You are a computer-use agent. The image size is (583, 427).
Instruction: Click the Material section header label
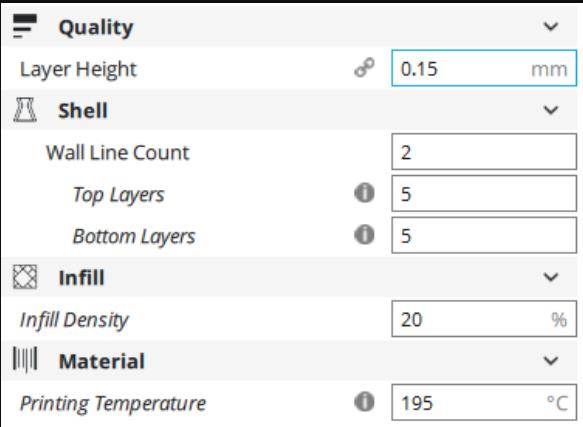102,361
